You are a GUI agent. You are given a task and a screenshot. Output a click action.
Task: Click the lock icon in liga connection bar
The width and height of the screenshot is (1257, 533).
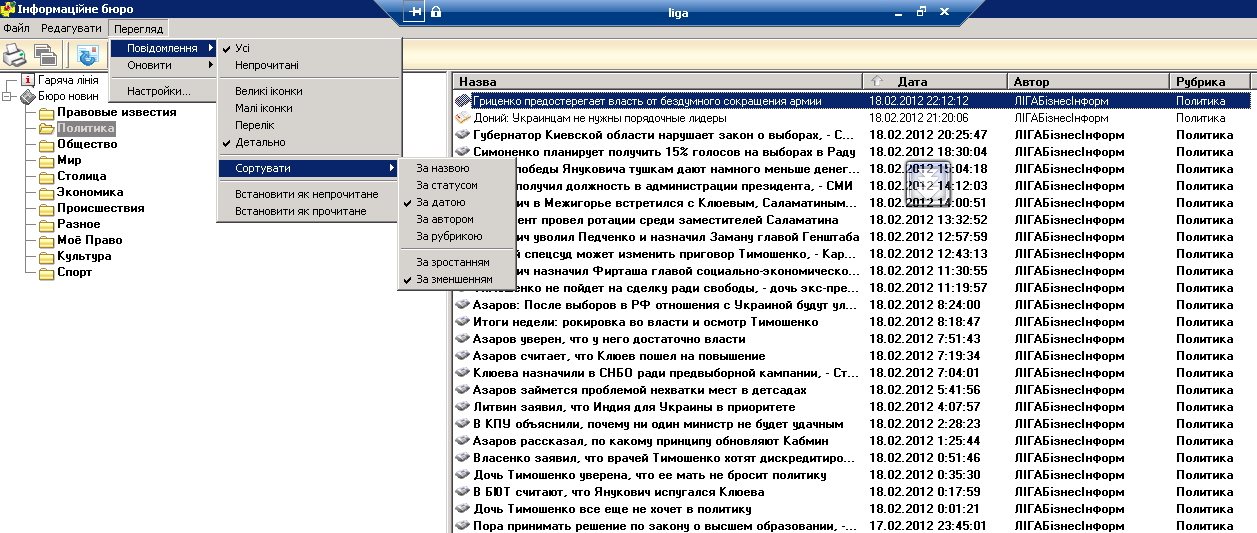coord(436,12)
